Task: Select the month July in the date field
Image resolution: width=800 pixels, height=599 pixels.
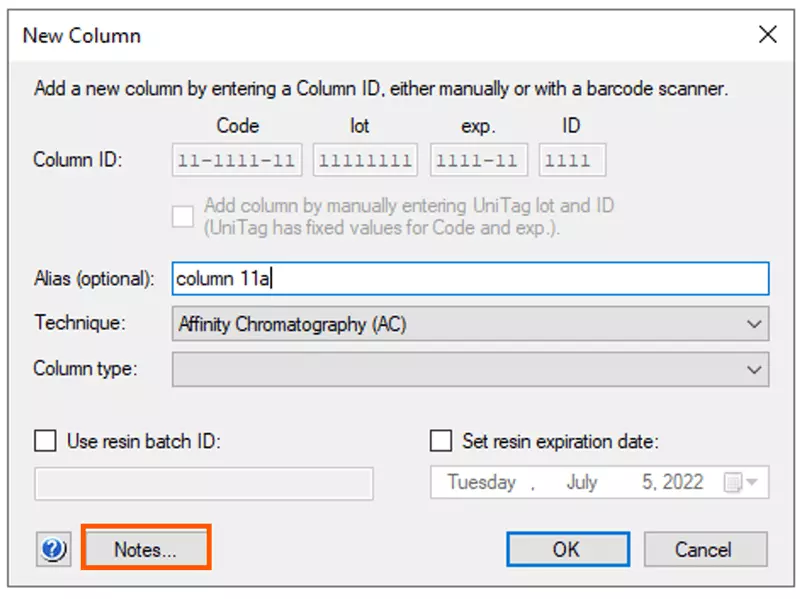Action: (x=581, y=483)
